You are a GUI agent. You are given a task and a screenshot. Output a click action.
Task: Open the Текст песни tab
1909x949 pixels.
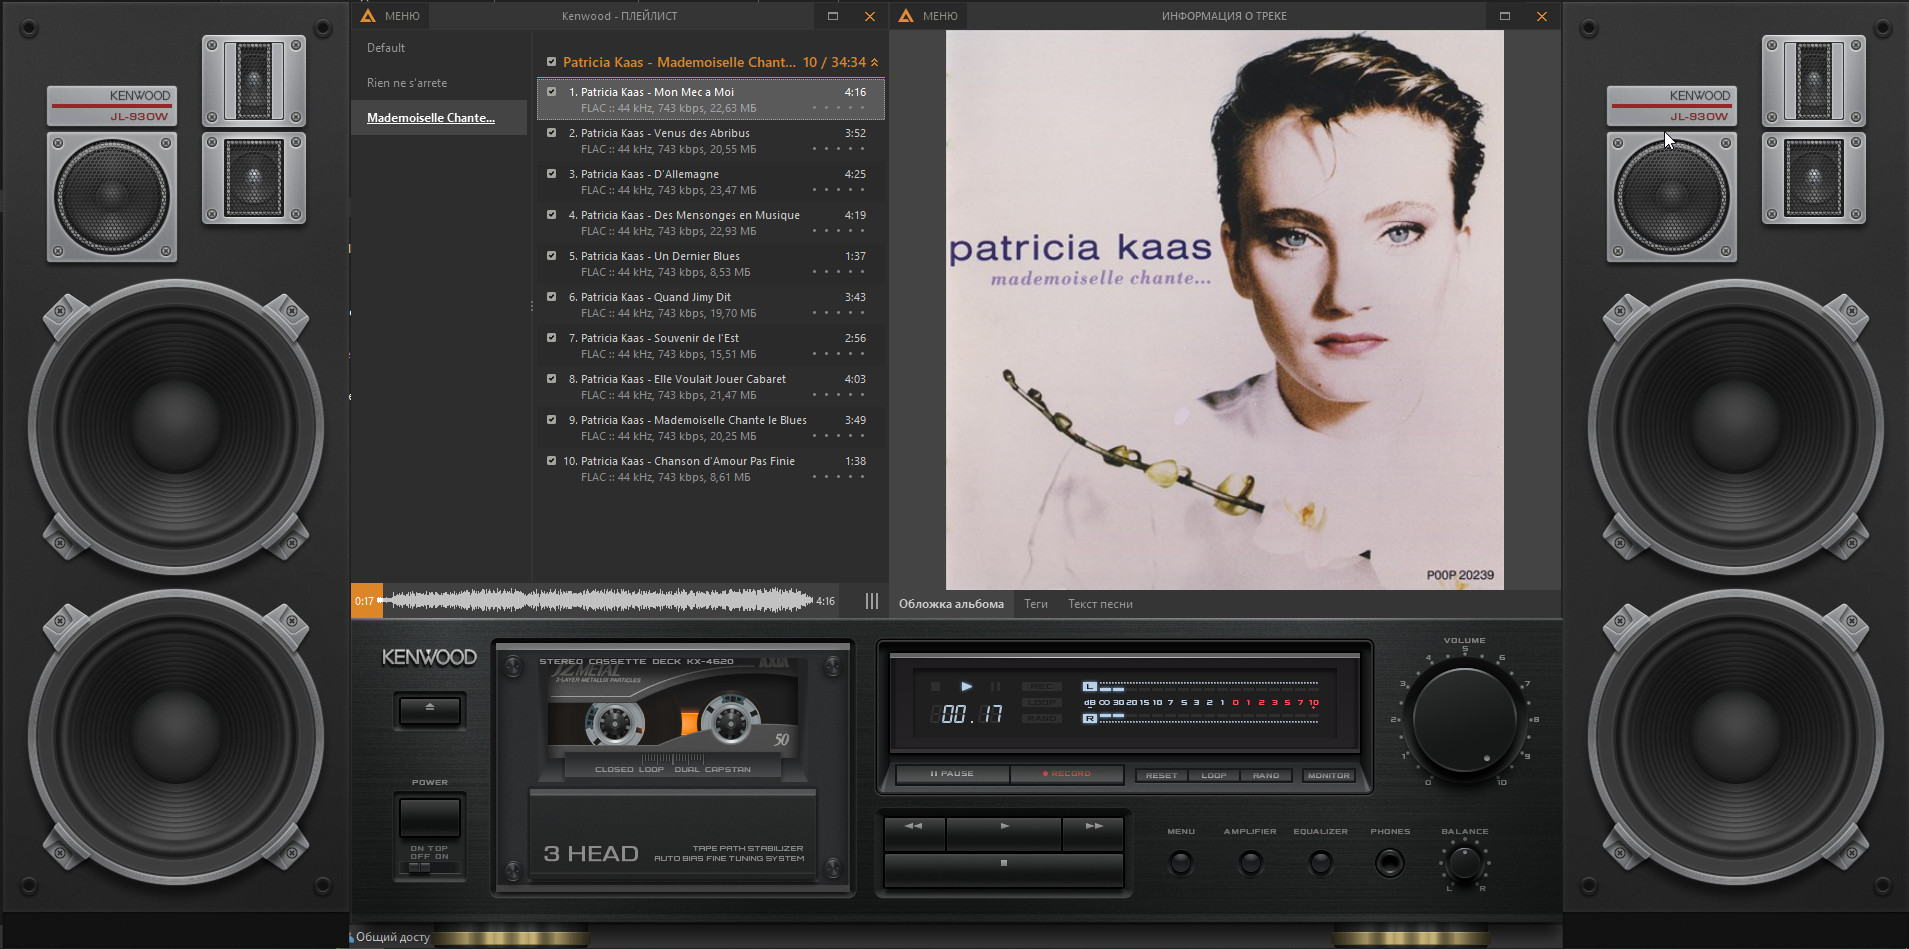(x=1100, y=604)
